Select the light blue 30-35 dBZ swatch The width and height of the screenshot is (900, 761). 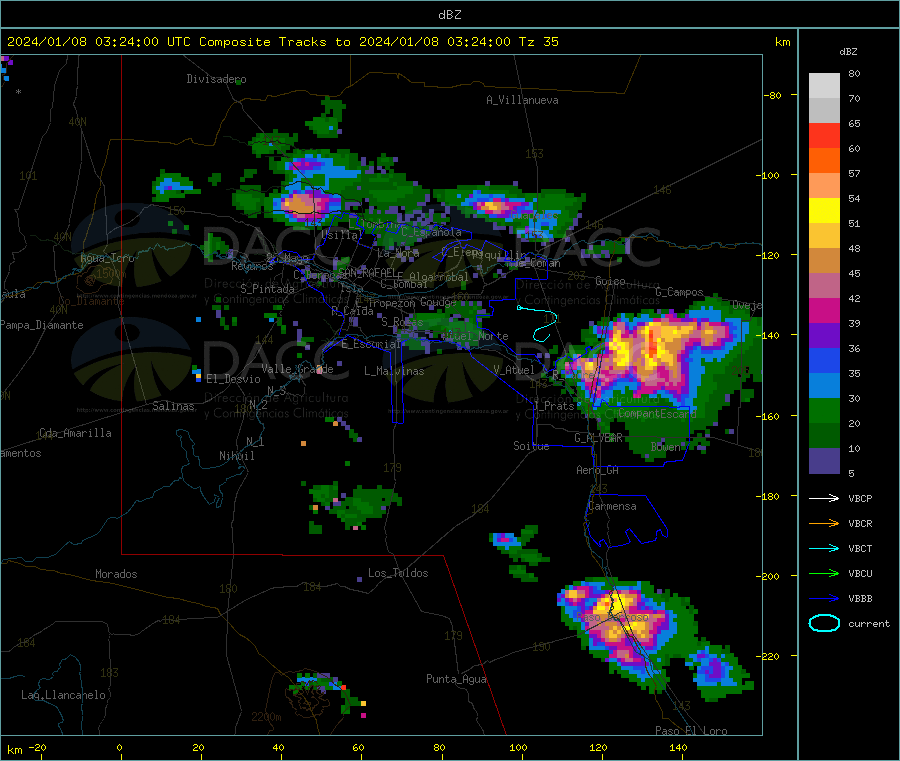click(824, 386)
